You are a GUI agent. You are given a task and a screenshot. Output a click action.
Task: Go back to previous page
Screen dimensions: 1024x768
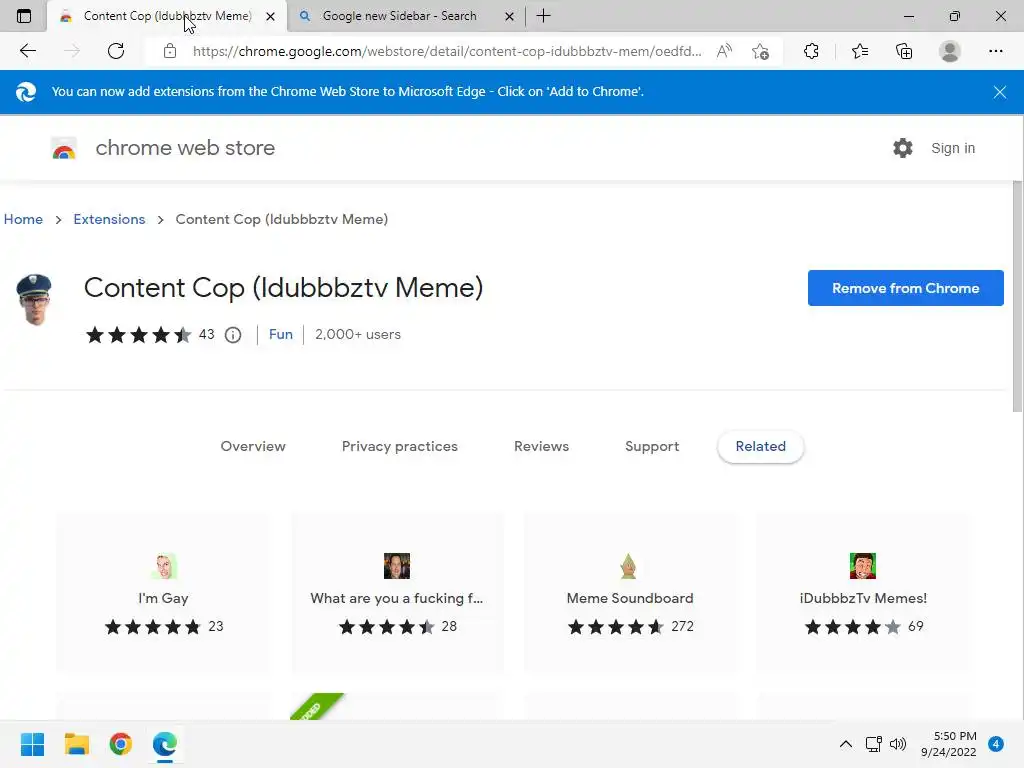(27, 51)
